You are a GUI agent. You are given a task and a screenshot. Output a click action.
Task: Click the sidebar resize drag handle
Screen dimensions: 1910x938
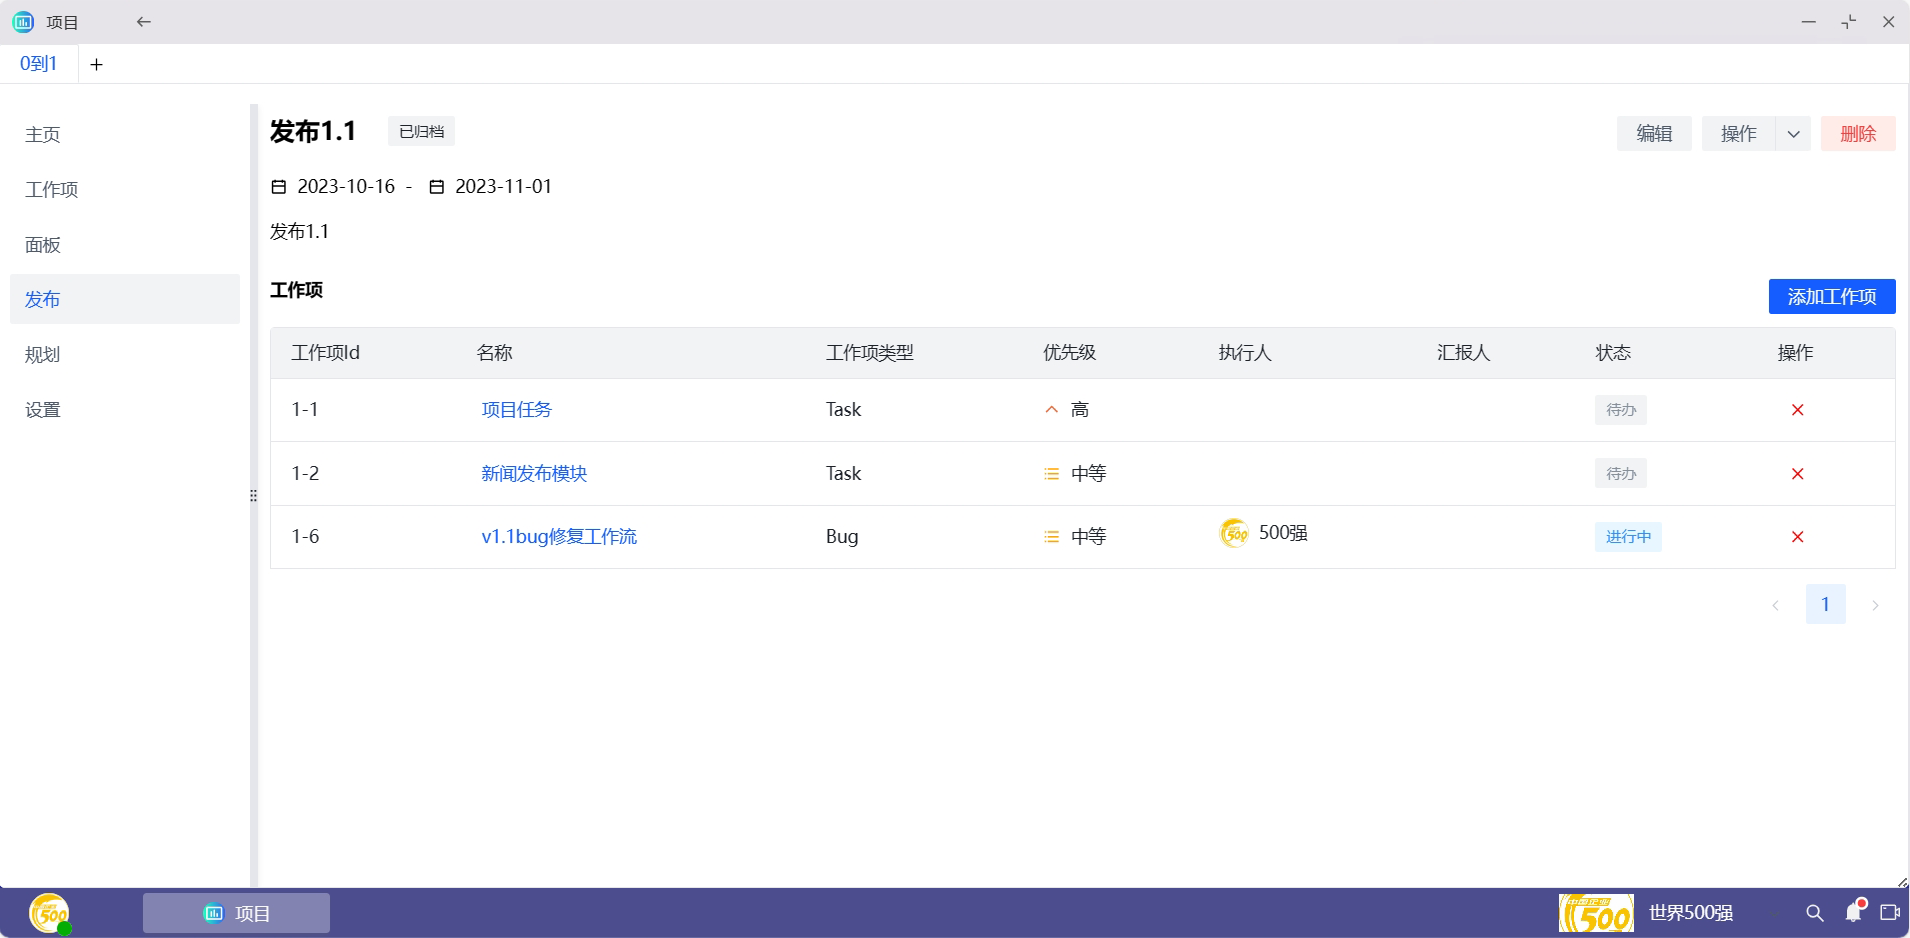[x=253, y=496]
